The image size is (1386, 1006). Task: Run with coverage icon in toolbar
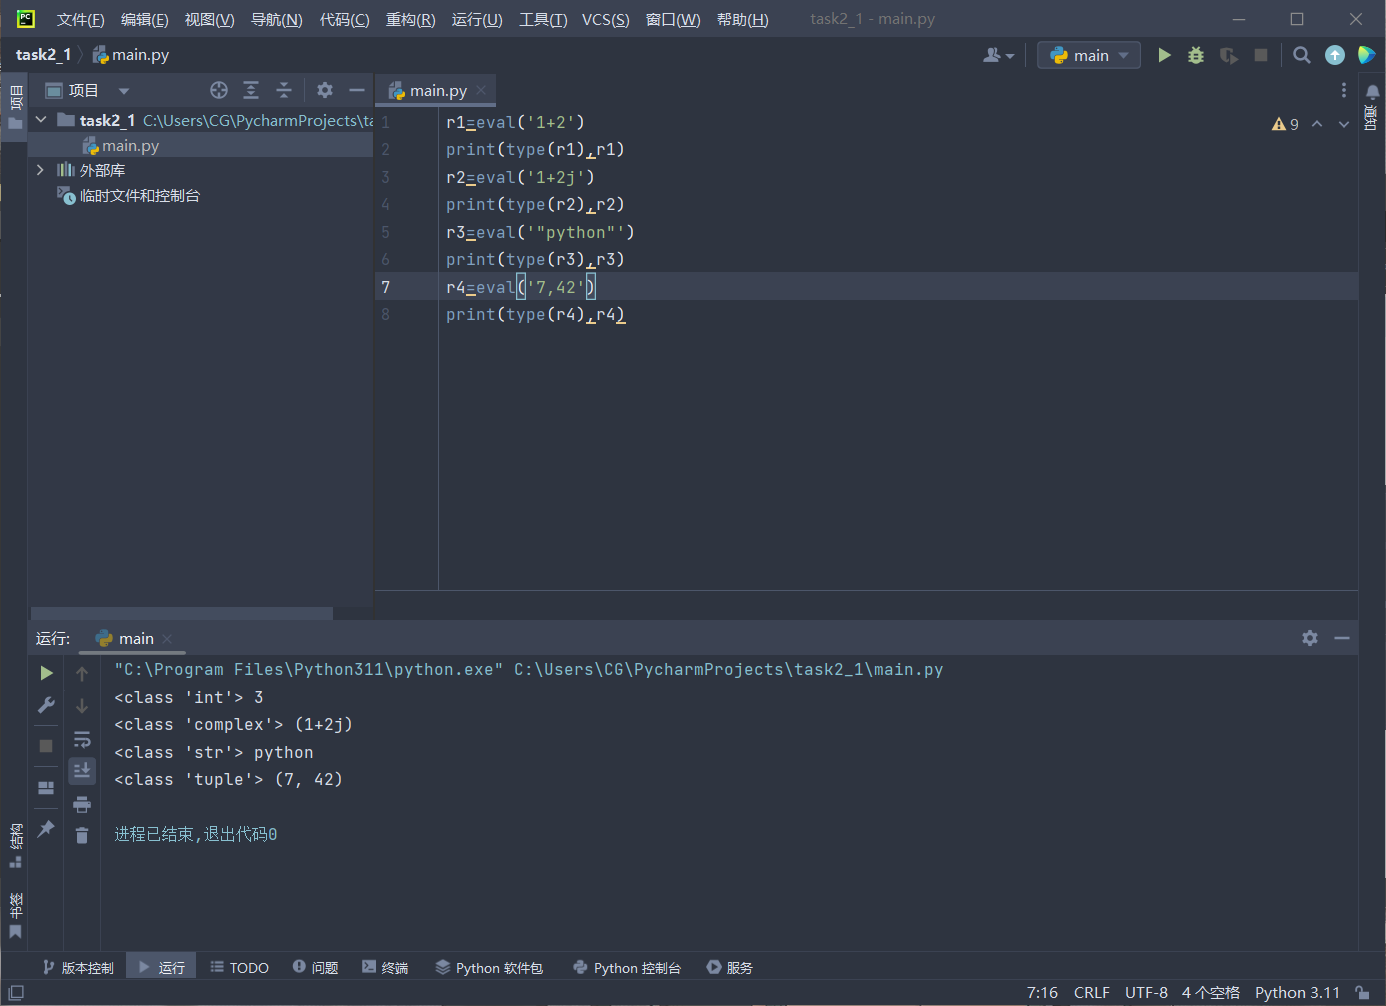[1229, 55]
